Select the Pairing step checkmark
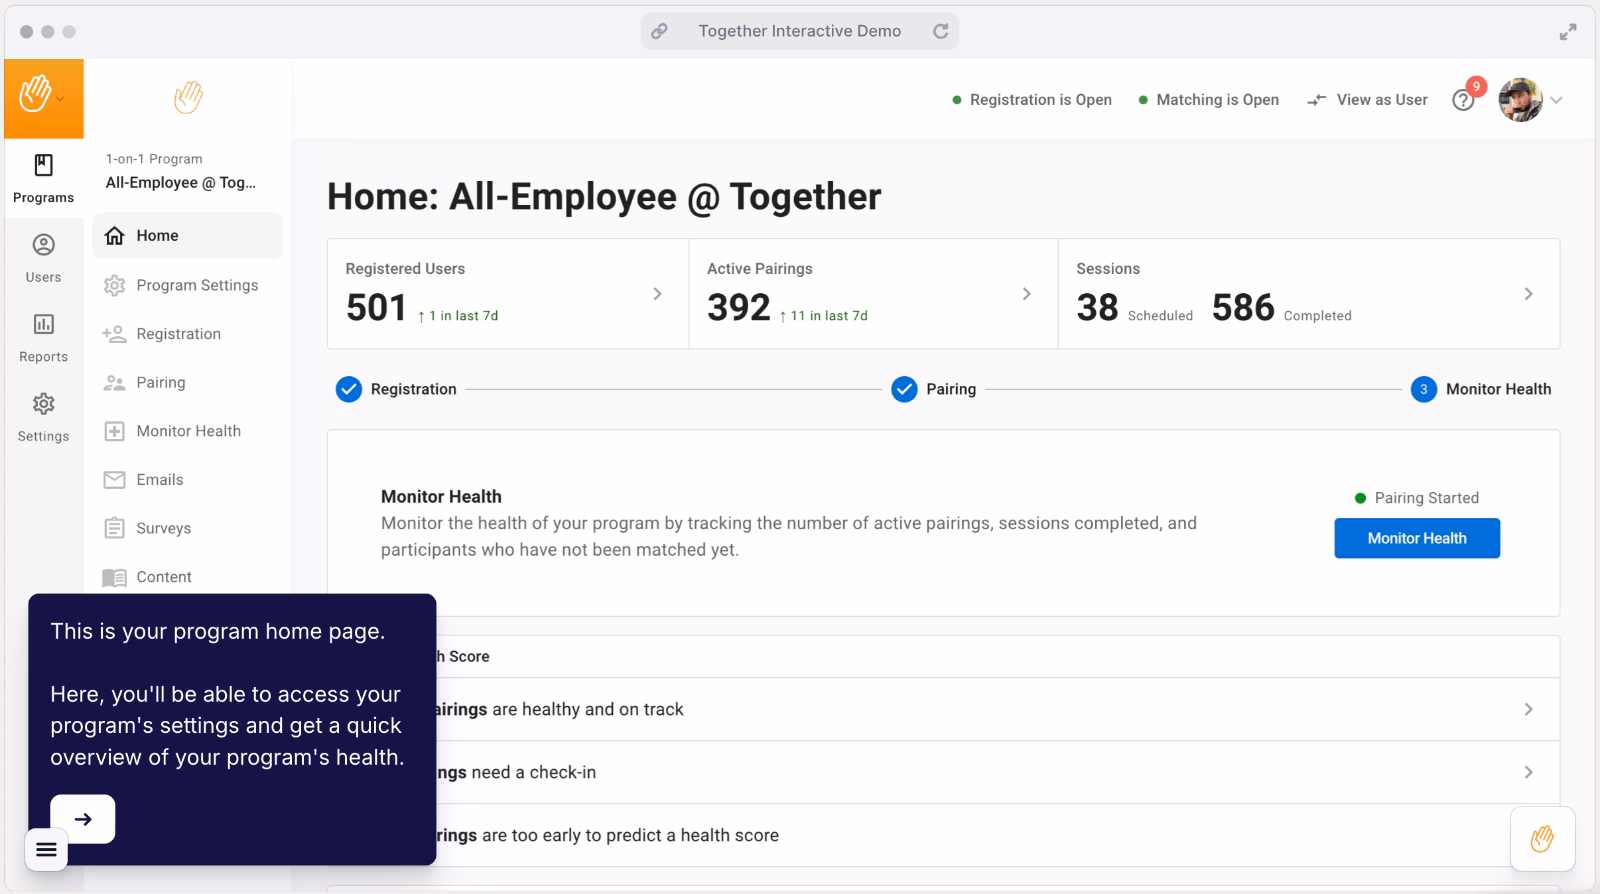The image size is (1600, 894). coord(904,389)
